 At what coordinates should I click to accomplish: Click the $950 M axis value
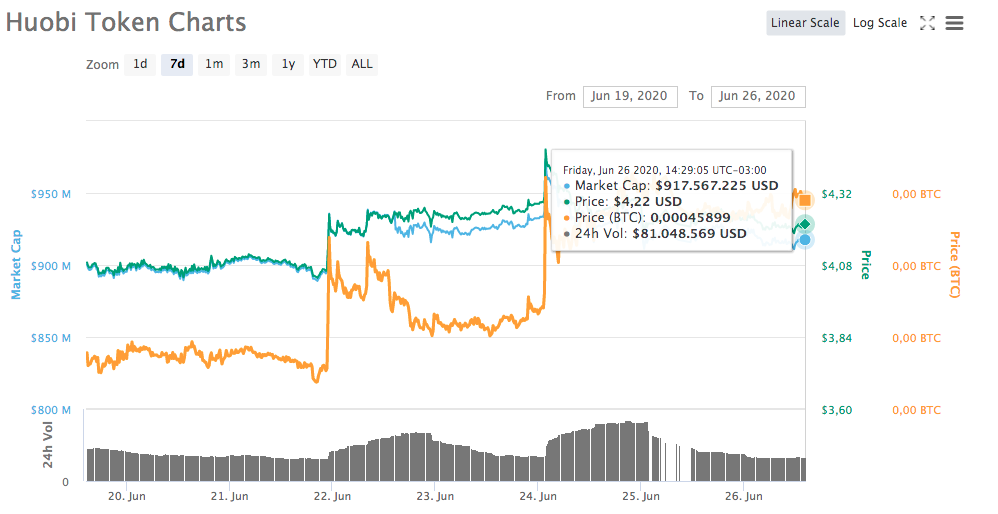click(51, 194)
